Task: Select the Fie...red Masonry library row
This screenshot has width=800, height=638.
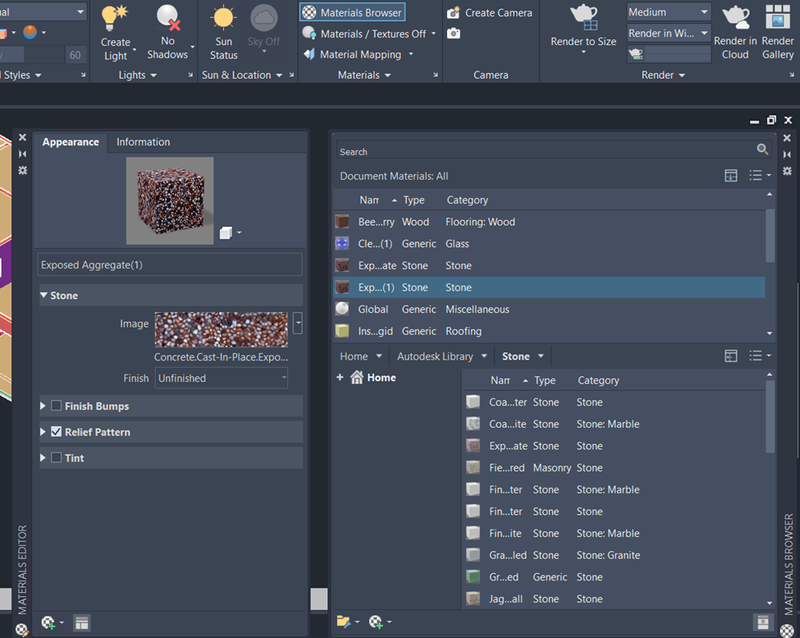Action: point(615,468)
